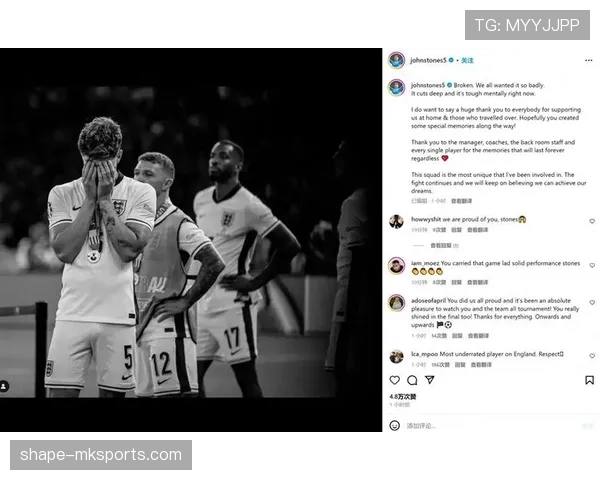Open comments via speech bubble icon
Screen dimensions: 600x480
coord(412,380)
